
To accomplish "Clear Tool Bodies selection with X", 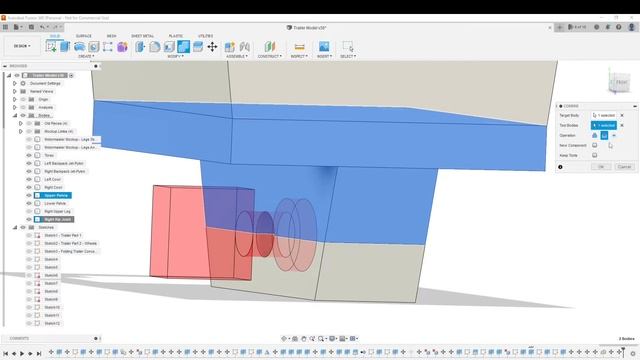I will pos(622,125).
